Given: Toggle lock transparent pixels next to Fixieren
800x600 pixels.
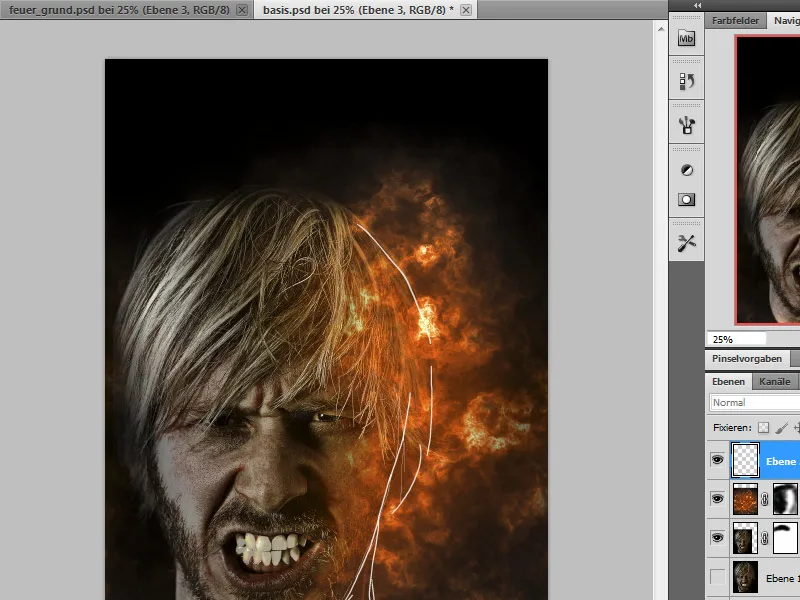Looking at the screenshot, I should (x=763, y=428).
